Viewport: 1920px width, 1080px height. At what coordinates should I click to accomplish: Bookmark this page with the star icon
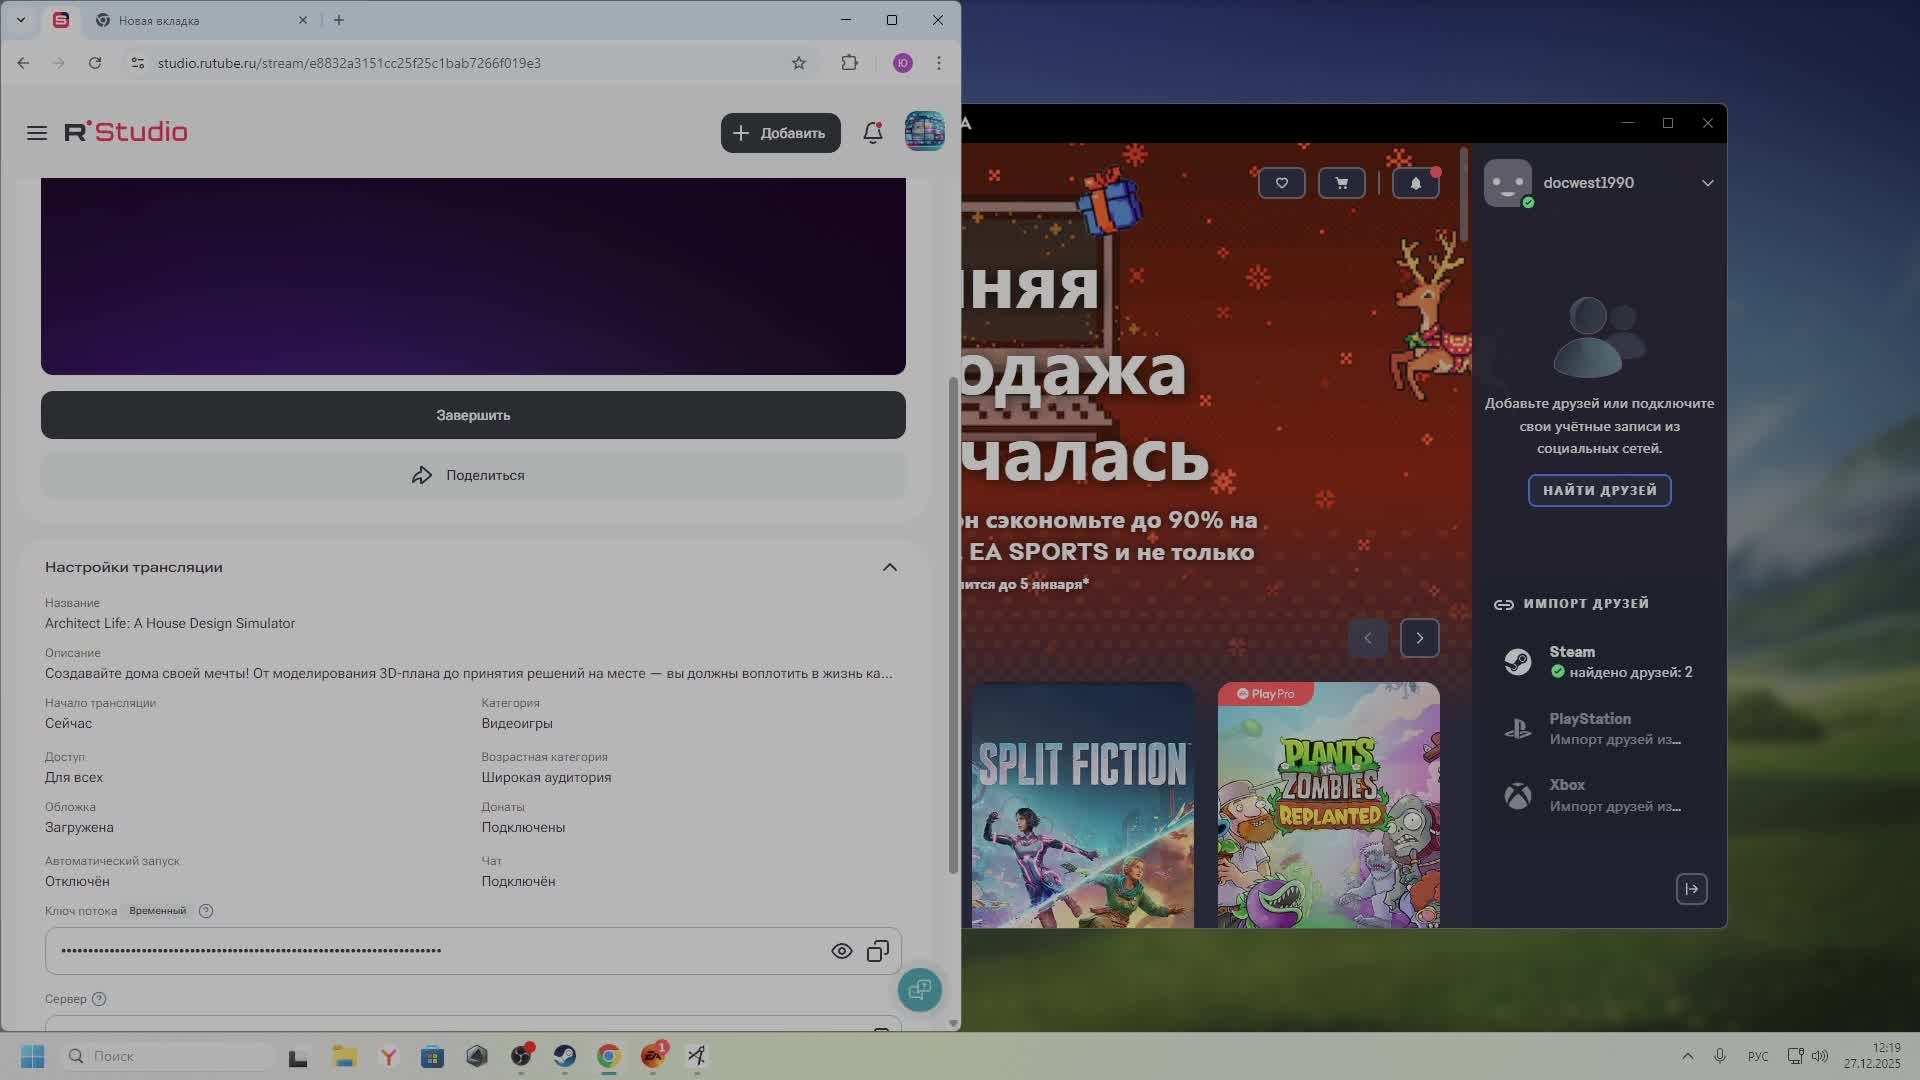click(x=798, y=63)
